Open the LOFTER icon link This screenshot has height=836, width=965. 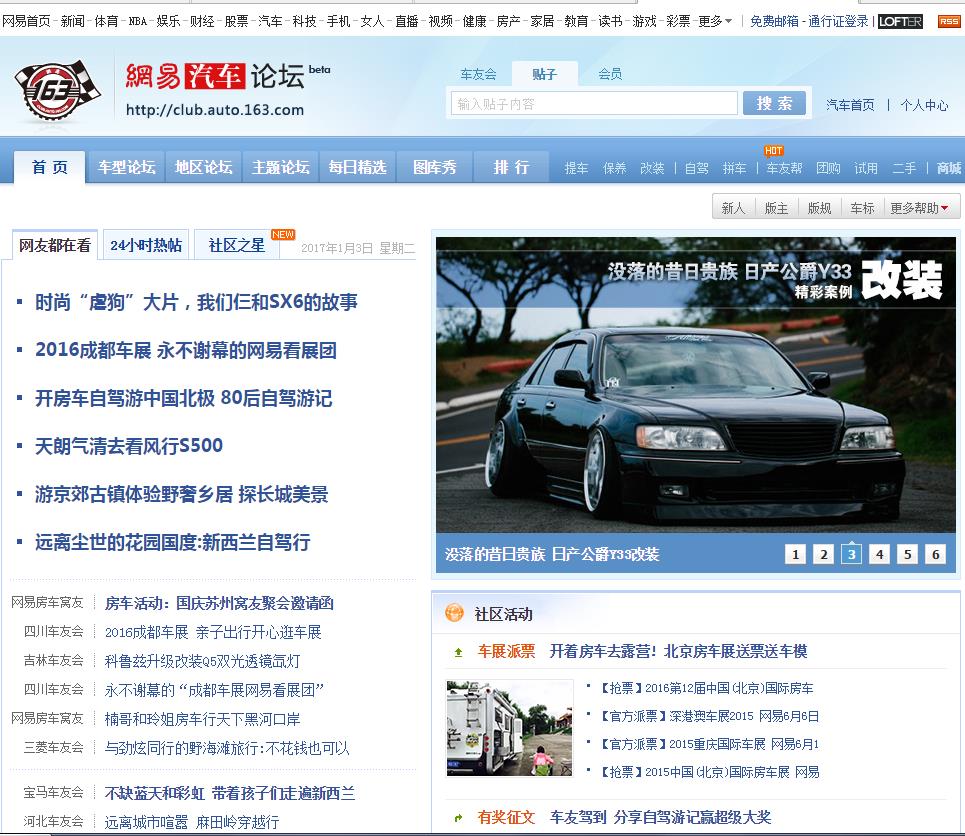(900, 22)
